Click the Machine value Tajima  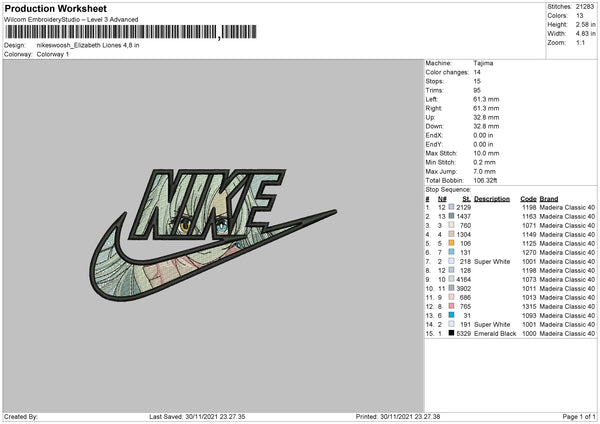pyautogui.click(x=483, y=63)
